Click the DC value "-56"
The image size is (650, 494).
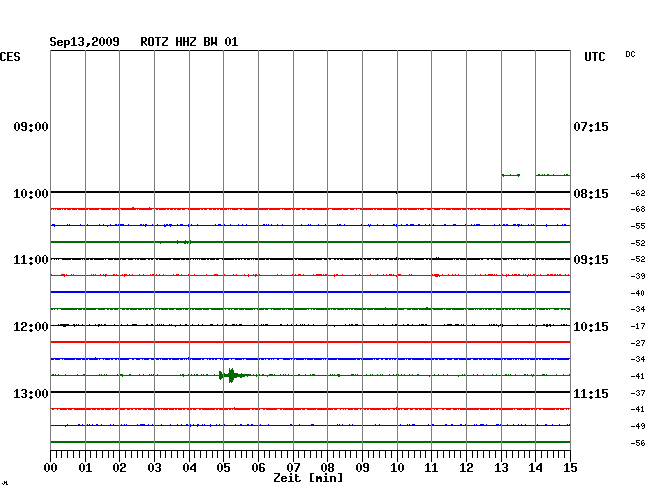(x=638, y=443)
